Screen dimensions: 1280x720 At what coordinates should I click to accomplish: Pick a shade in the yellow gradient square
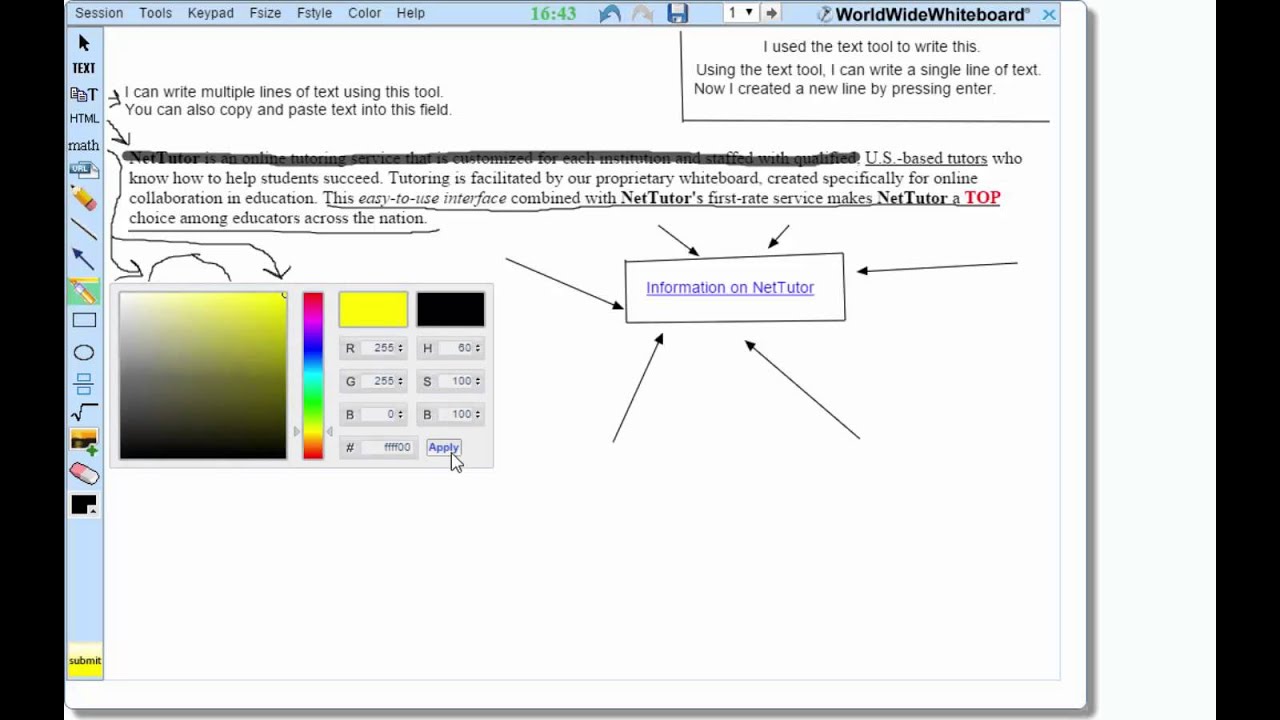[x=203, y=376]
